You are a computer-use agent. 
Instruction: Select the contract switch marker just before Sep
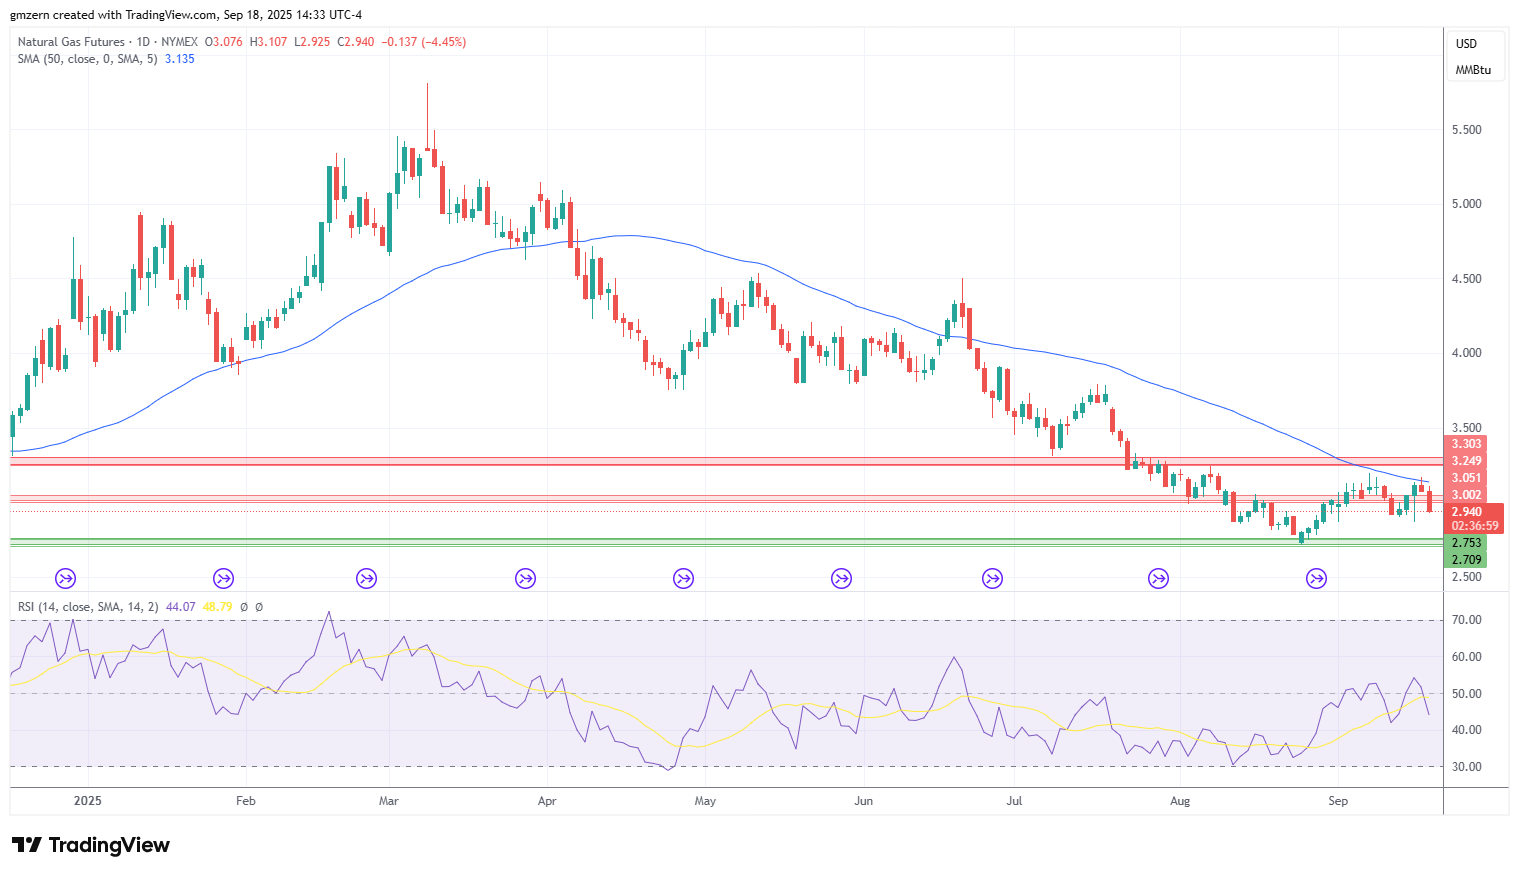[x=1317, y=578]
